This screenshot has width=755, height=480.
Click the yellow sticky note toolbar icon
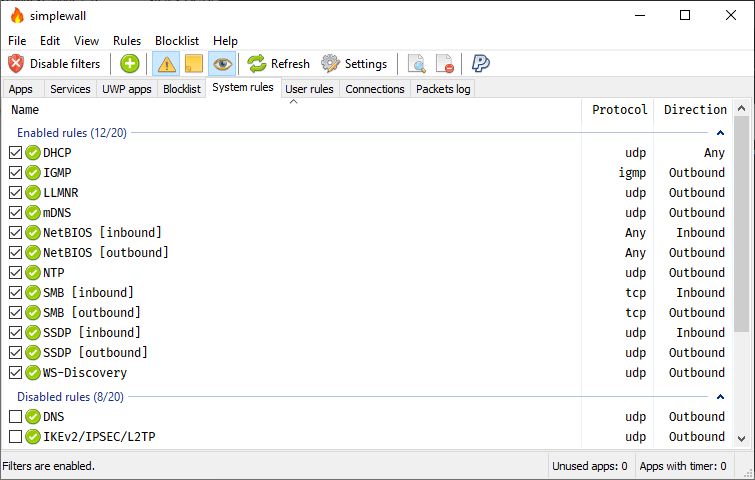click(194, 64)
